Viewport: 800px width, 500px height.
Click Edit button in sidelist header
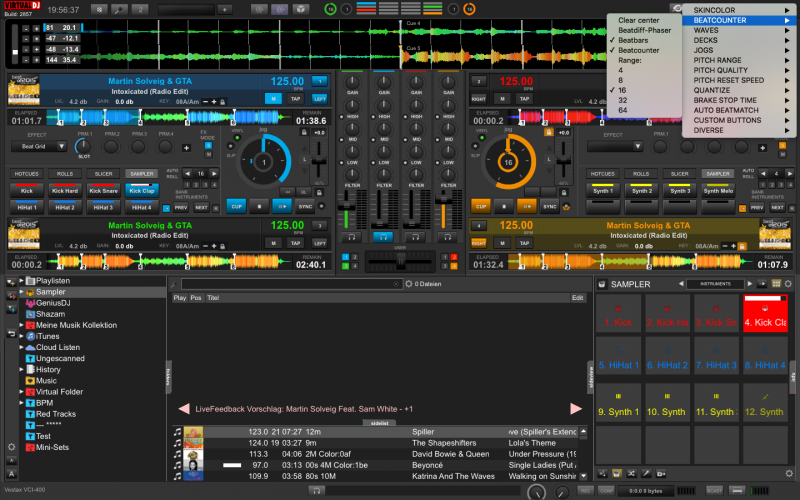577,297
